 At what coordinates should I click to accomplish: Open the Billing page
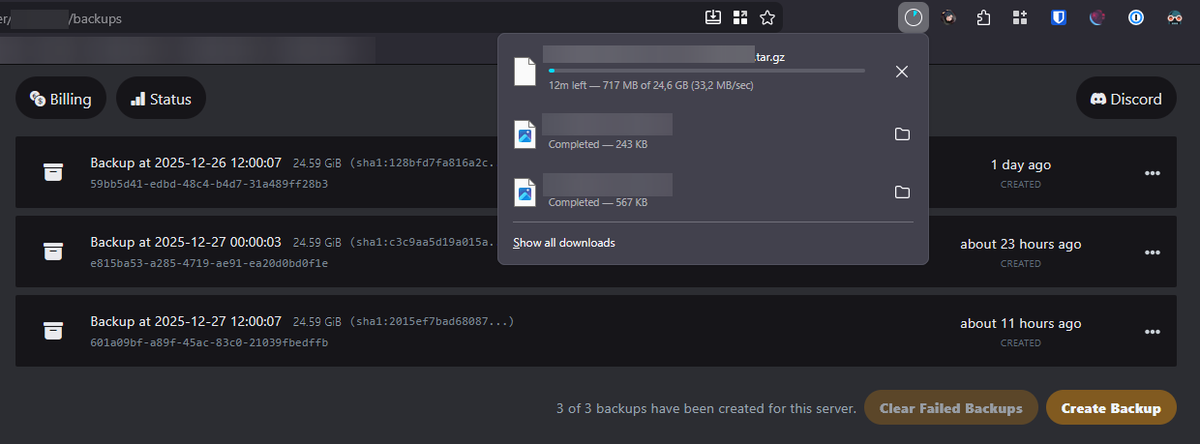[x=61, y=99]
